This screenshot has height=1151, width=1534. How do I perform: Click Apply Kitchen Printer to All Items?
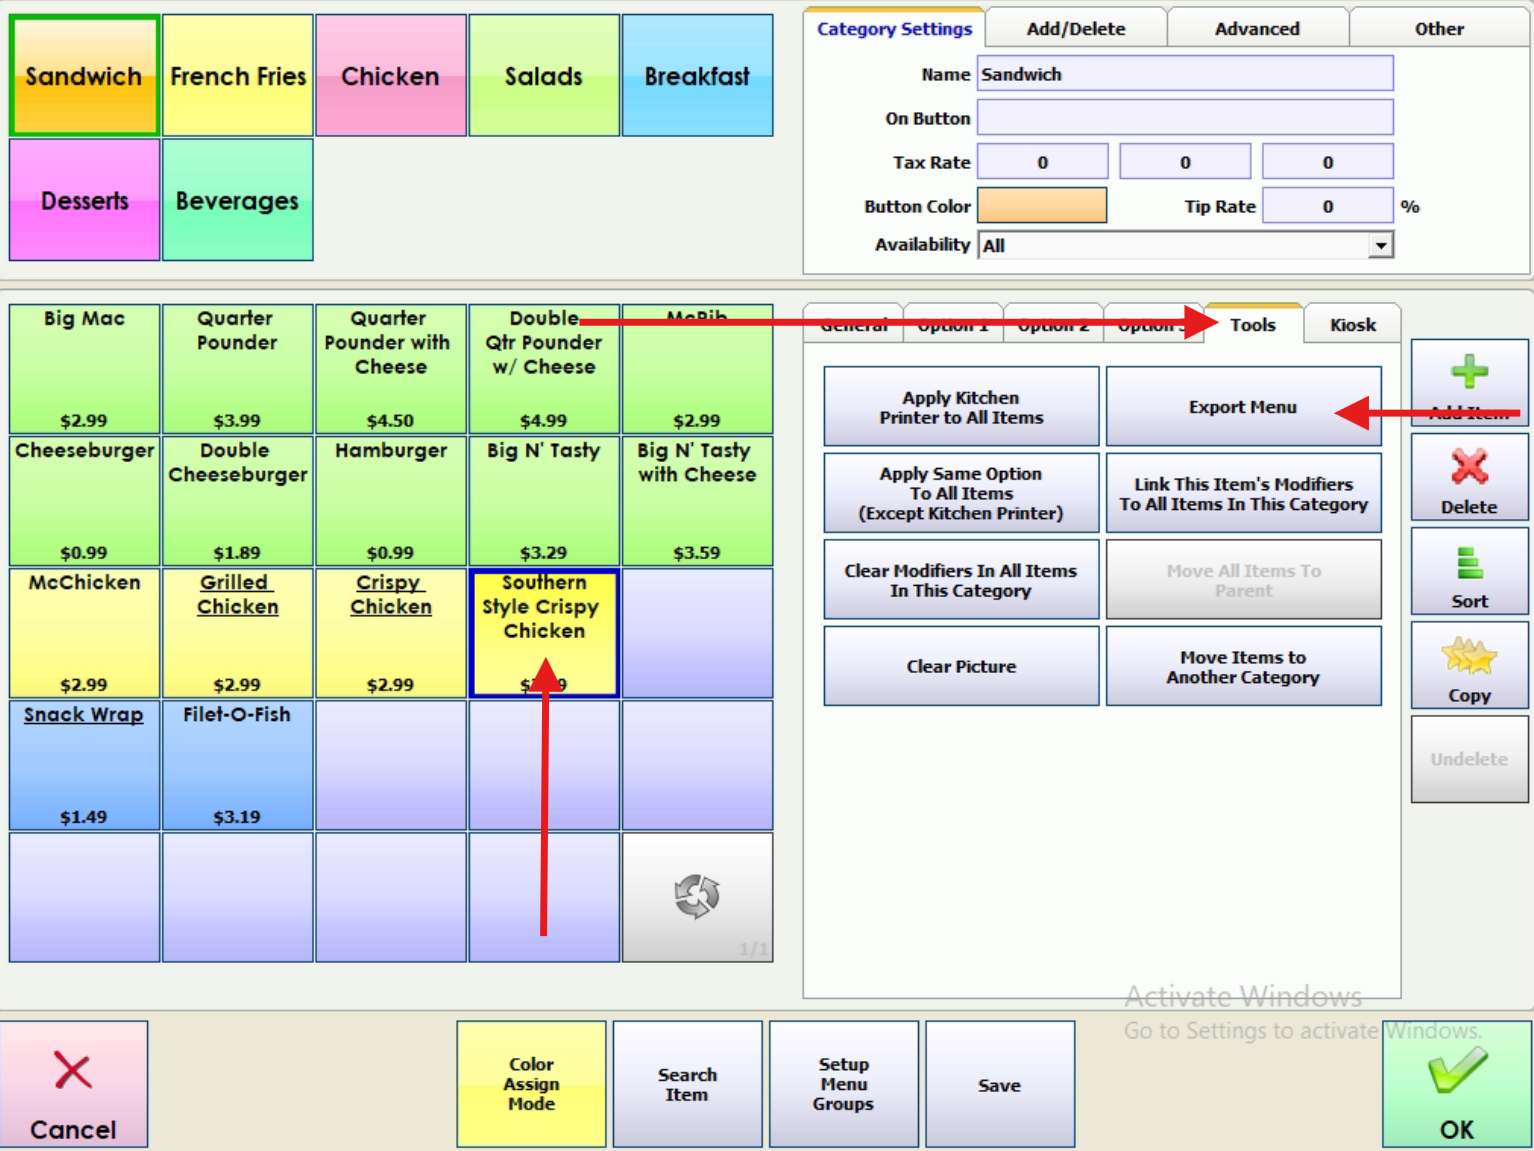tap(961, 407)
